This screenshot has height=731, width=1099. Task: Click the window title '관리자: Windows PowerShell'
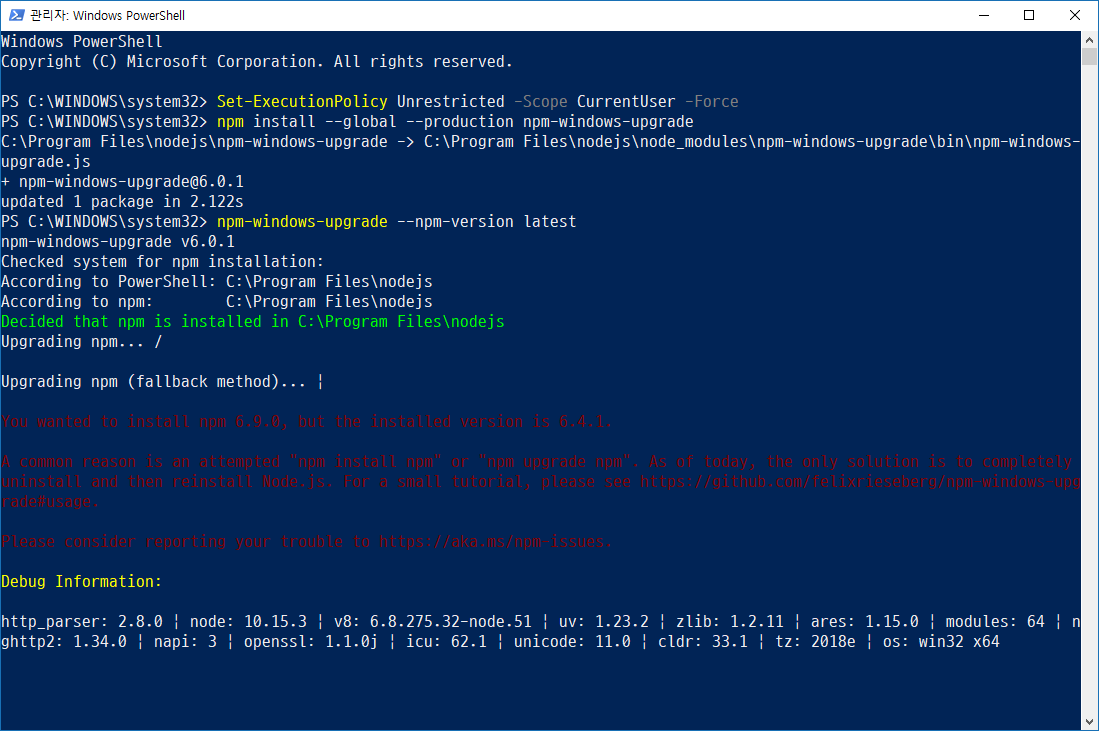point(108,15)
